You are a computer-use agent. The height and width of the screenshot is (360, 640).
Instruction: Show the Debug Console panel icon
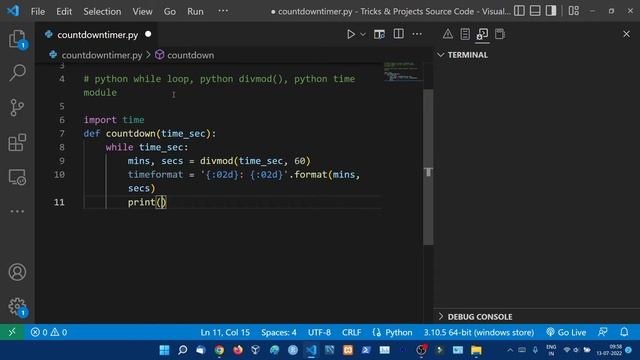(482, 34)
